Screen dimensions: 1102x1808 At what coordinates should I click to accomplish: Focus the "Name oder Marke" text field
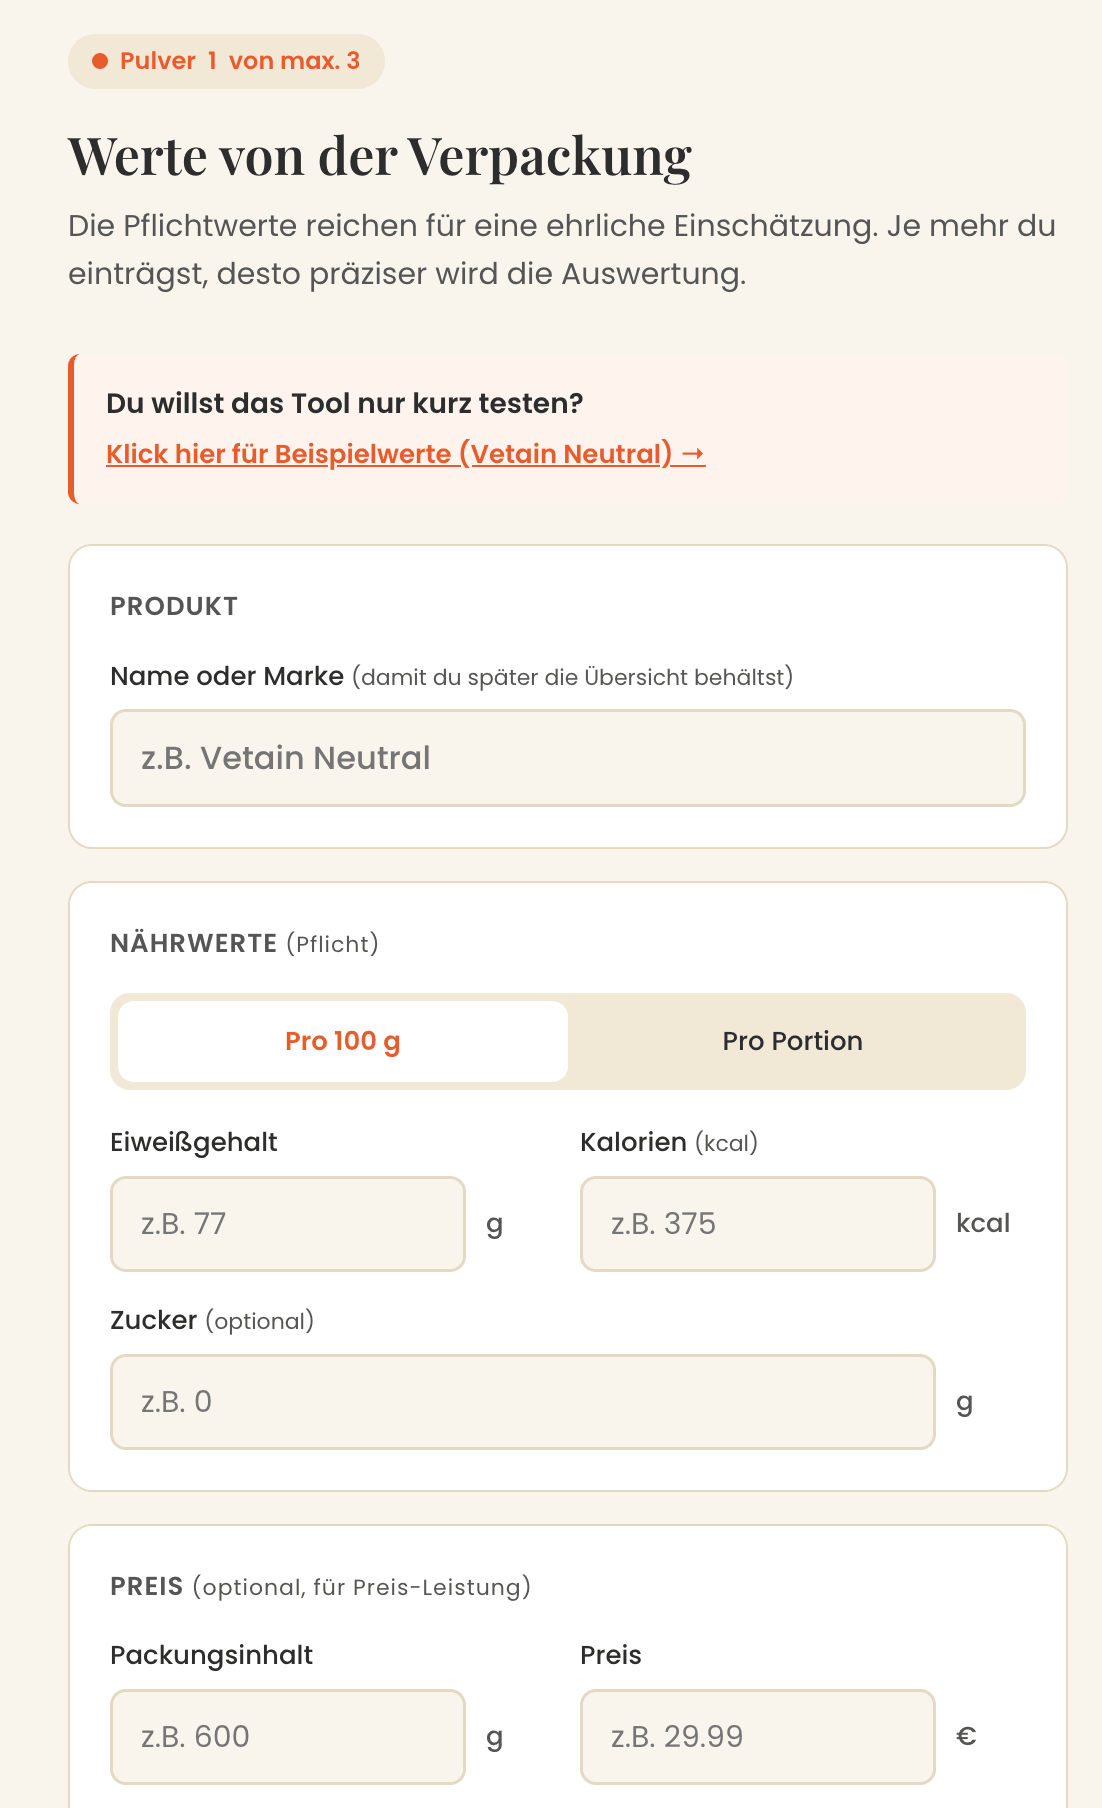pos(567,758)
